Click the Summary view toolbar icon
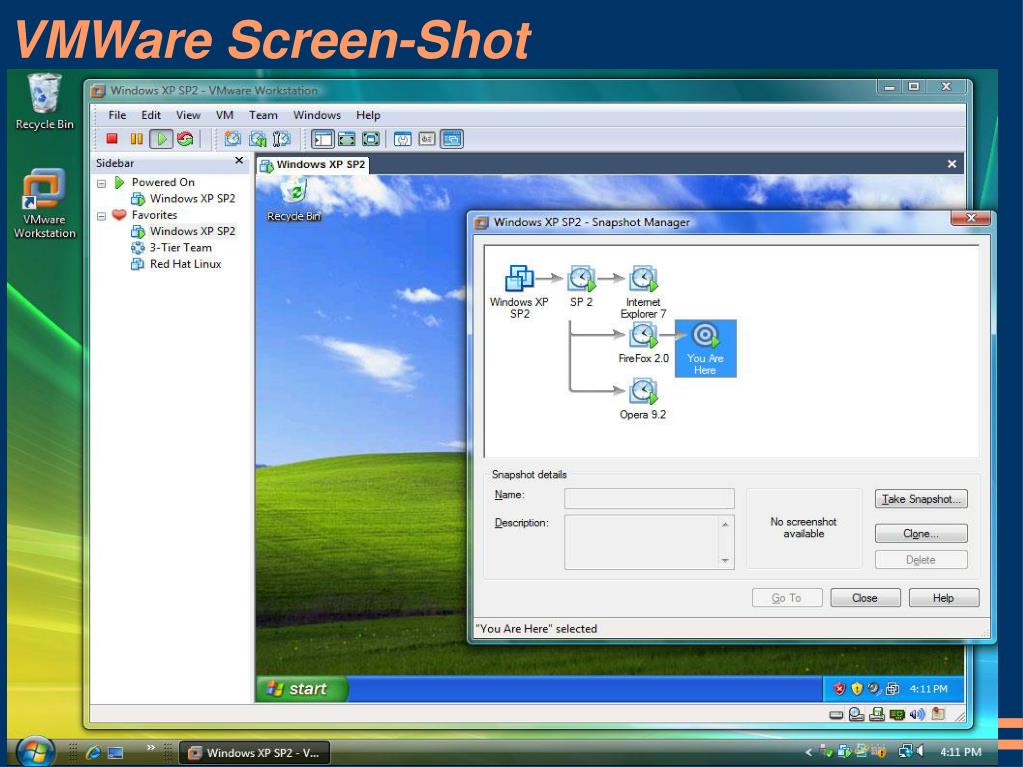This screenshot has width=1023, height=767. 403,139
